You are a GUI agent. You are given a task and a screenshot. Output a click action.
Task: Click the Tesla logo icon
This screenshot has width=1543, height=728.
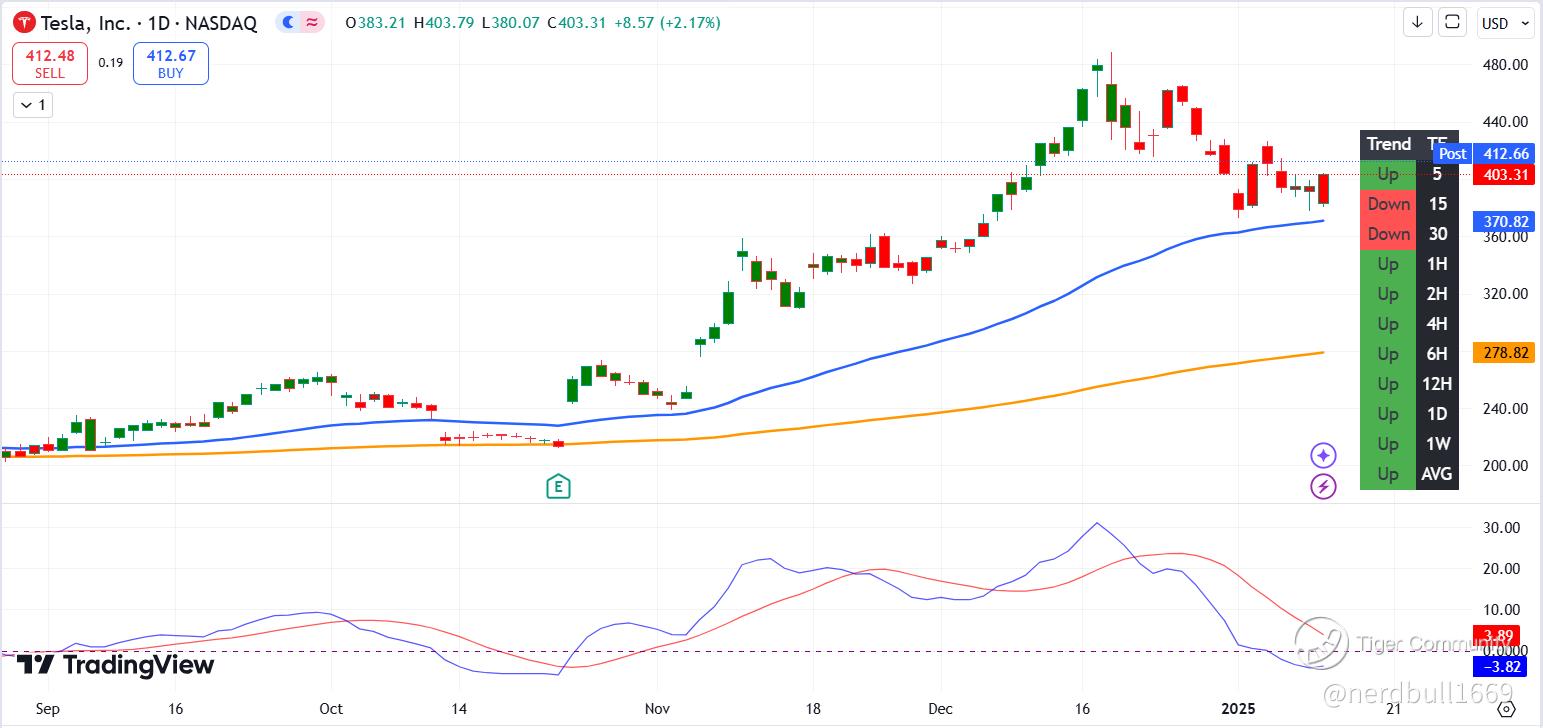[x=24, y=22]
